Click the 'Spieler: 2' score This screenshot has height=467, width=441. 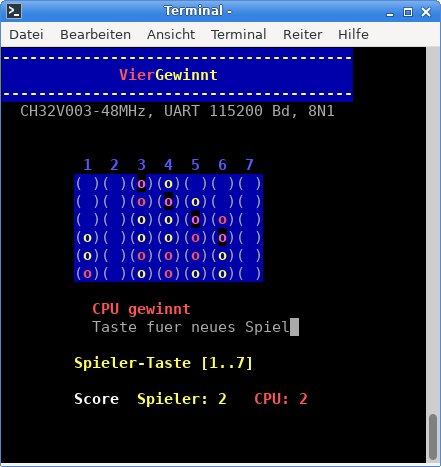point(182,399)
